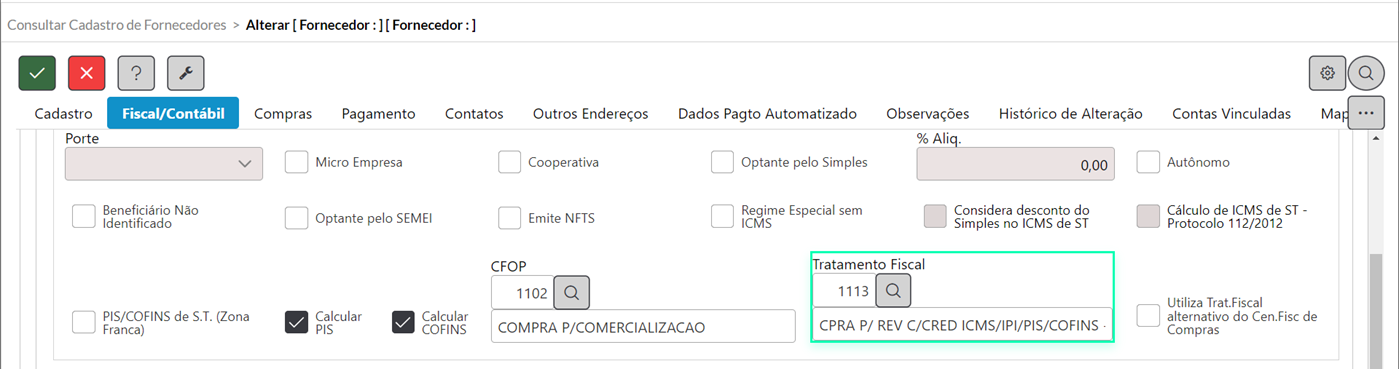The height and width of the screenshot is (369, 1399).
Task: Switch to the Compras tab
Action: pyautogui.click(x=283, y=114)
